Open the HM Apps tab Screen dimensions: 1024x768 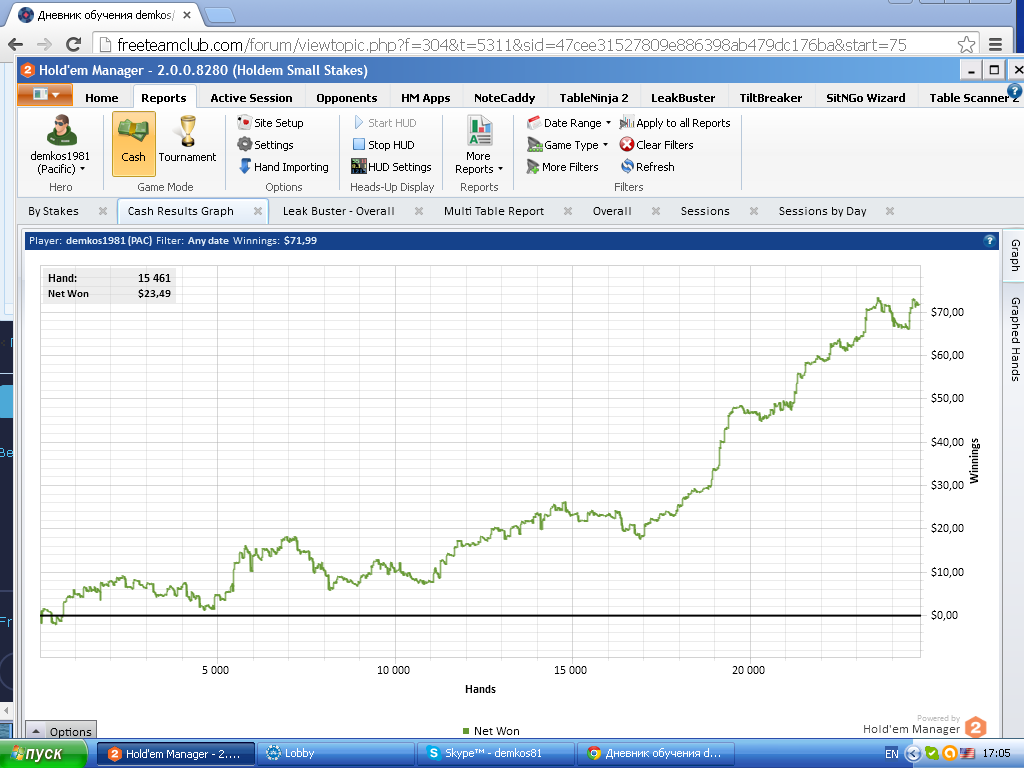pyautogui.click(x=426, y=98)
